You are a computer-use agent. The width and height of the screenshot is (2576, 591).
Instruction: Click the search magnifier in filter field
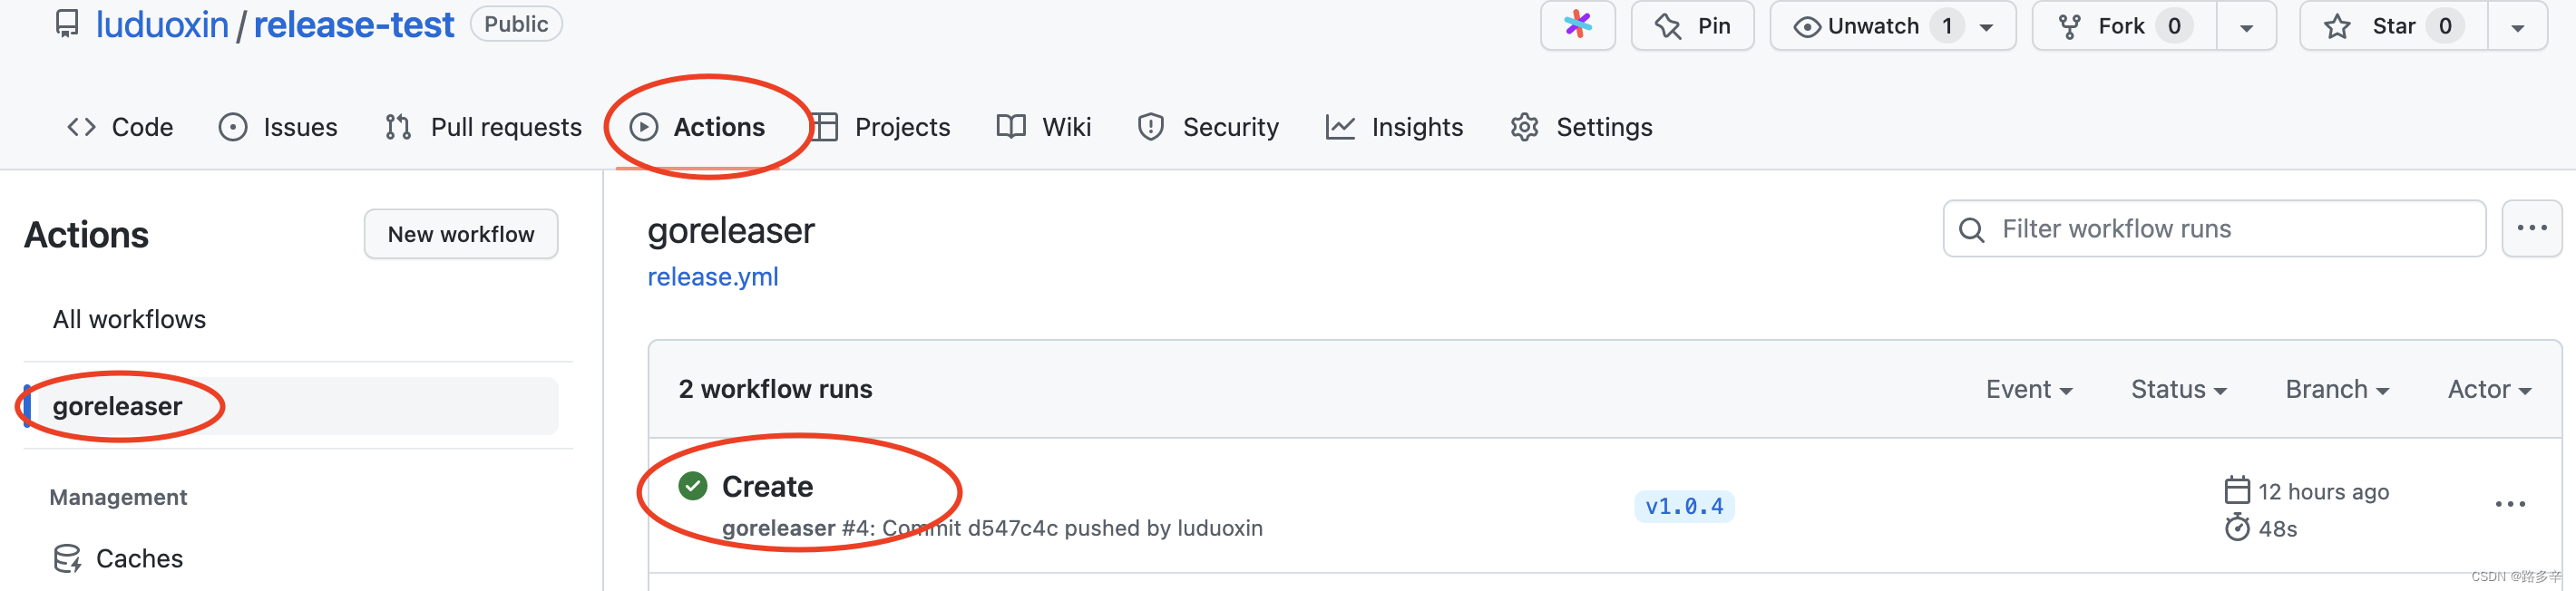1971,229
